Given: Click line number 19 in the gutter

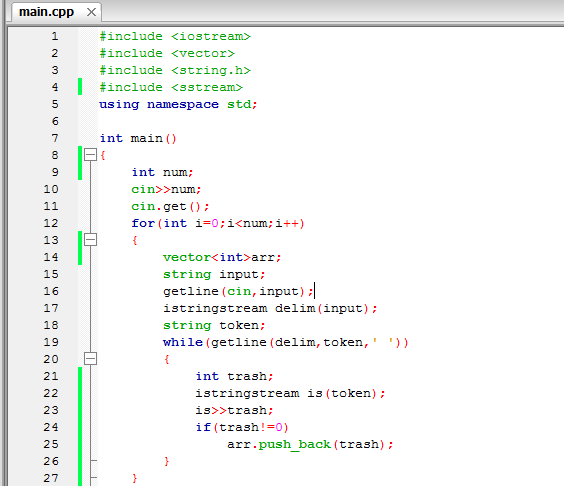Looking at the screenshot, I should (51, 342).
